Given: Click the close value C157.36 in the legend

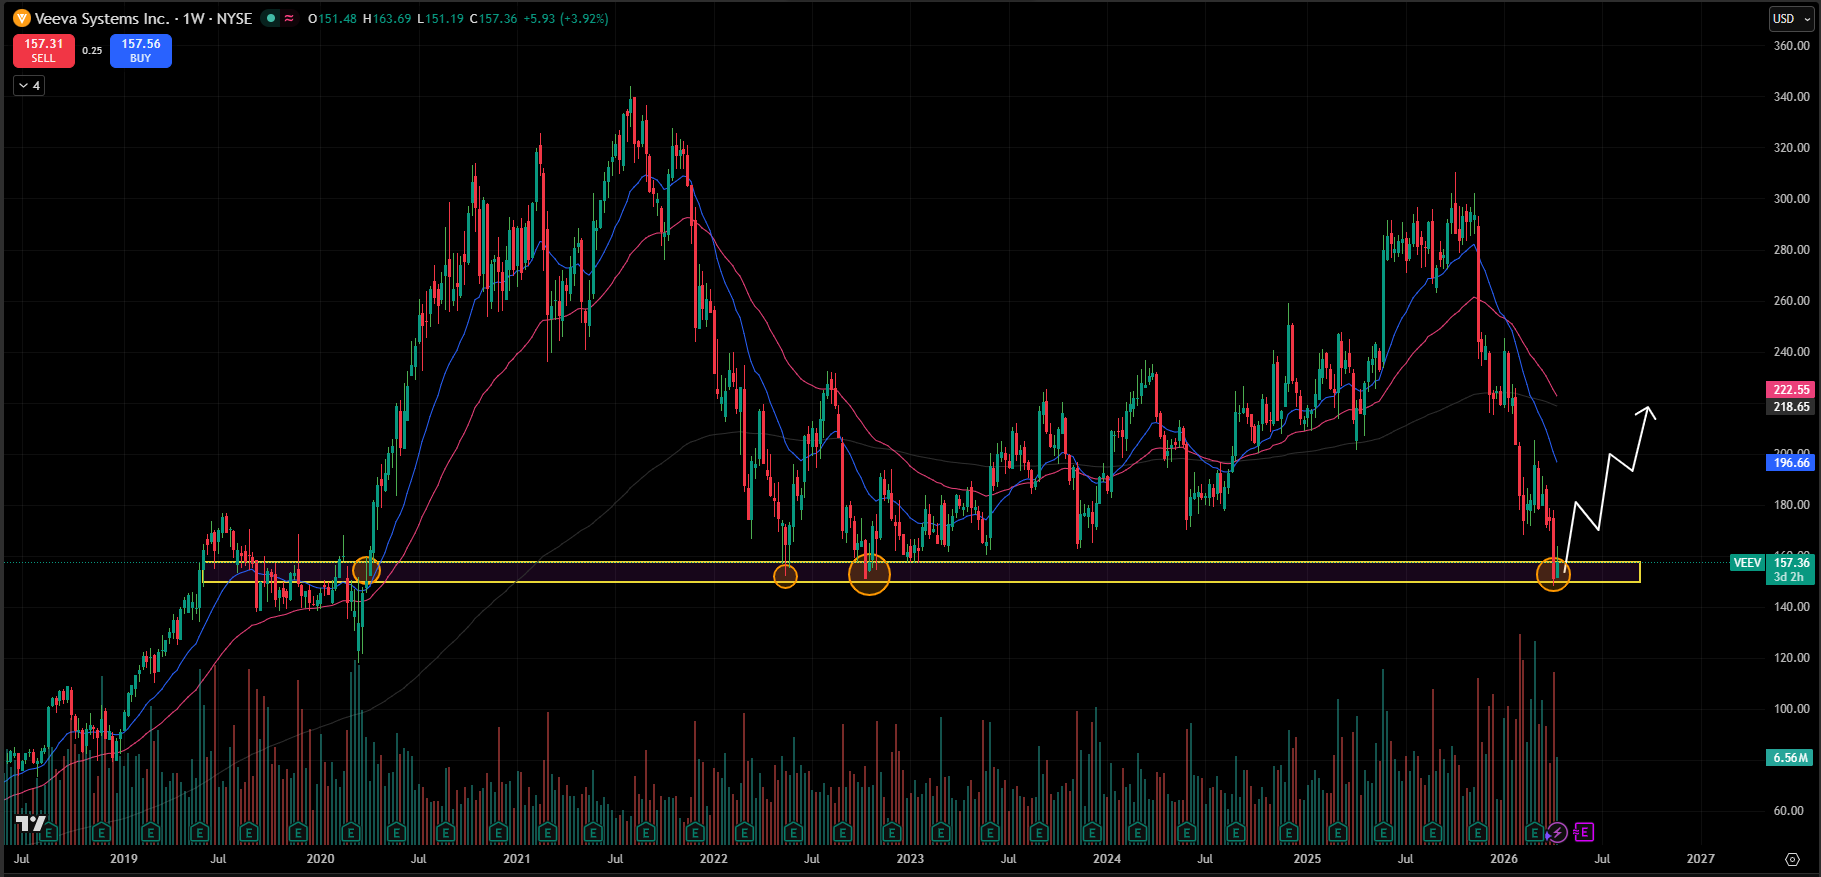Looking at the screenshot, I should pos(493,18).
